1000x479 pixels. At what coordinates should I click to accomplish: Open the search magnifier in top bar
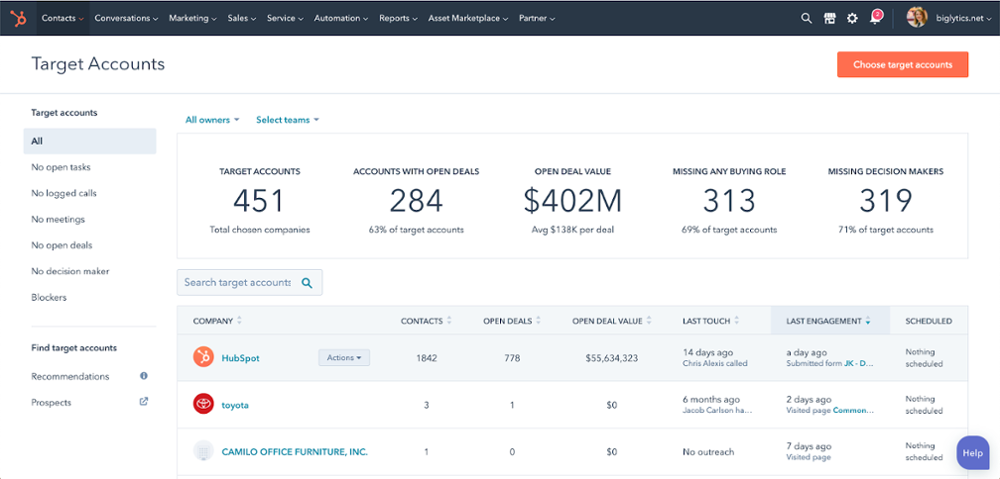click(x=806, y=18)
